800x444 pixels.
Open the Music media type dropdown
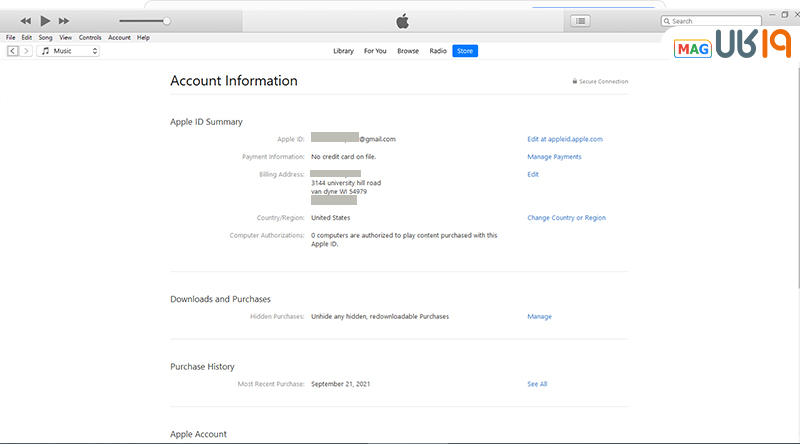pyautogui.click(x=68, y=51)
